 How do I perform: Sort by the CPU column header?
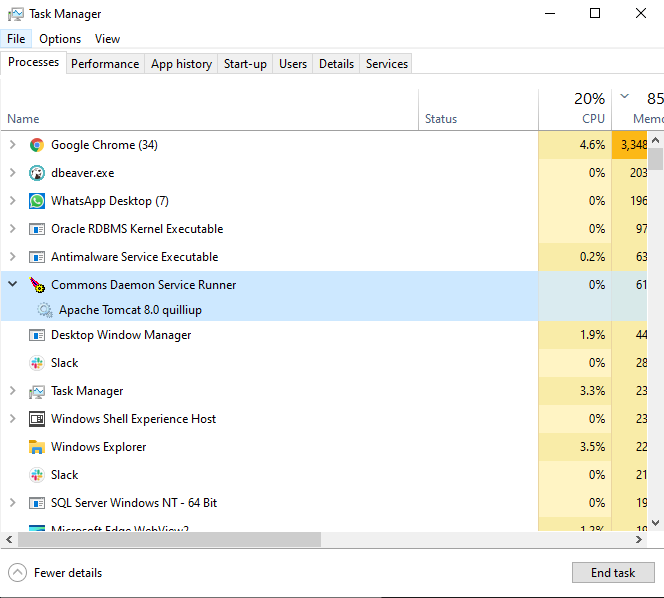pos(575,109)
